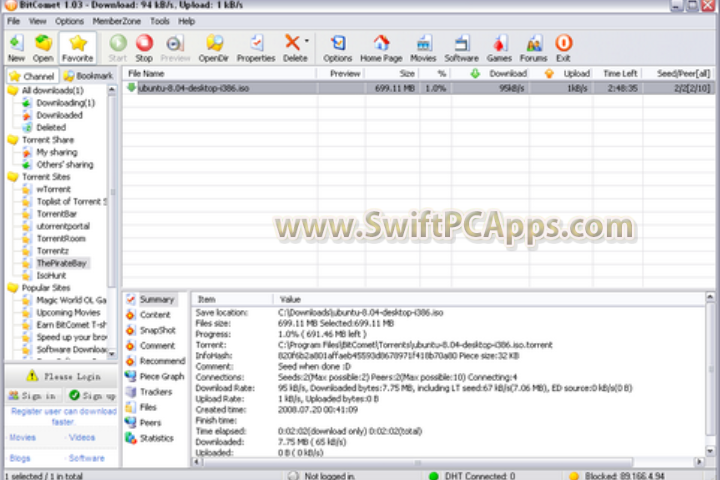Click the Sign up button
This screenshot has height=480, width=720.
coord(91,395)
